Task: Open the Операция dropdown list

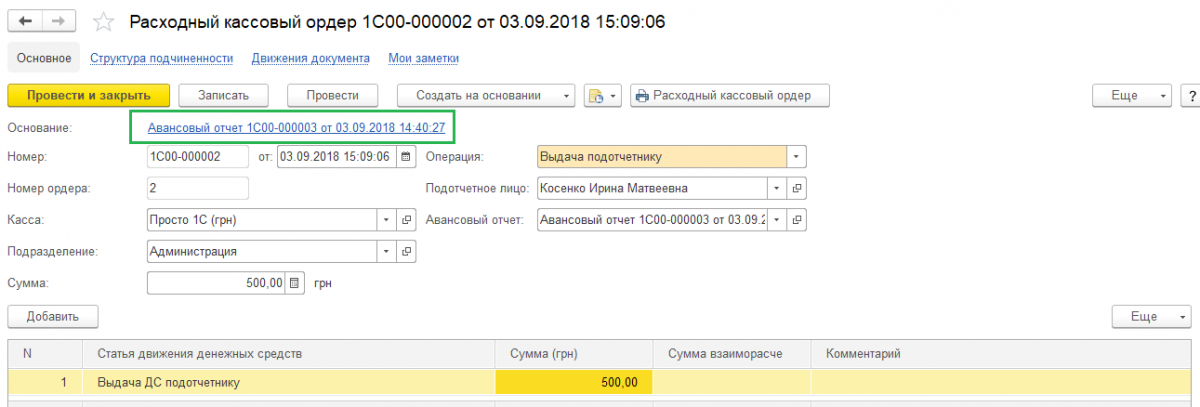Action: [x=797, y=157]
